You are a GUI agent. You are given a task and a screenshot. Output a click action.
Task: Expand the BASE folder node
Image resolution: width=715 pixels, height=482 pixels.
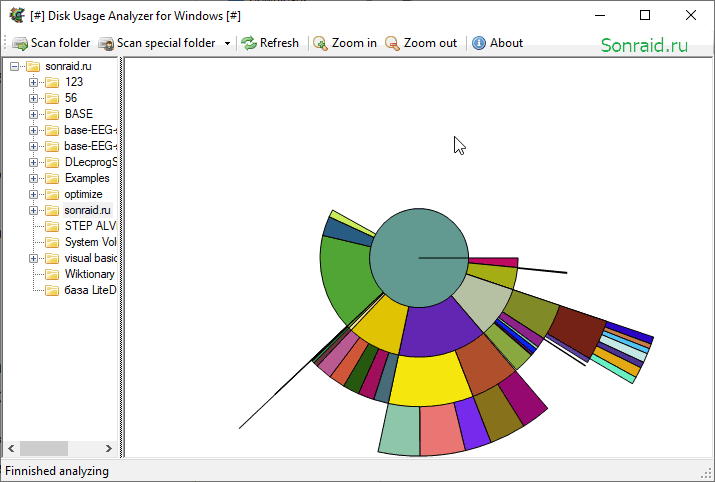click(33, 114)
